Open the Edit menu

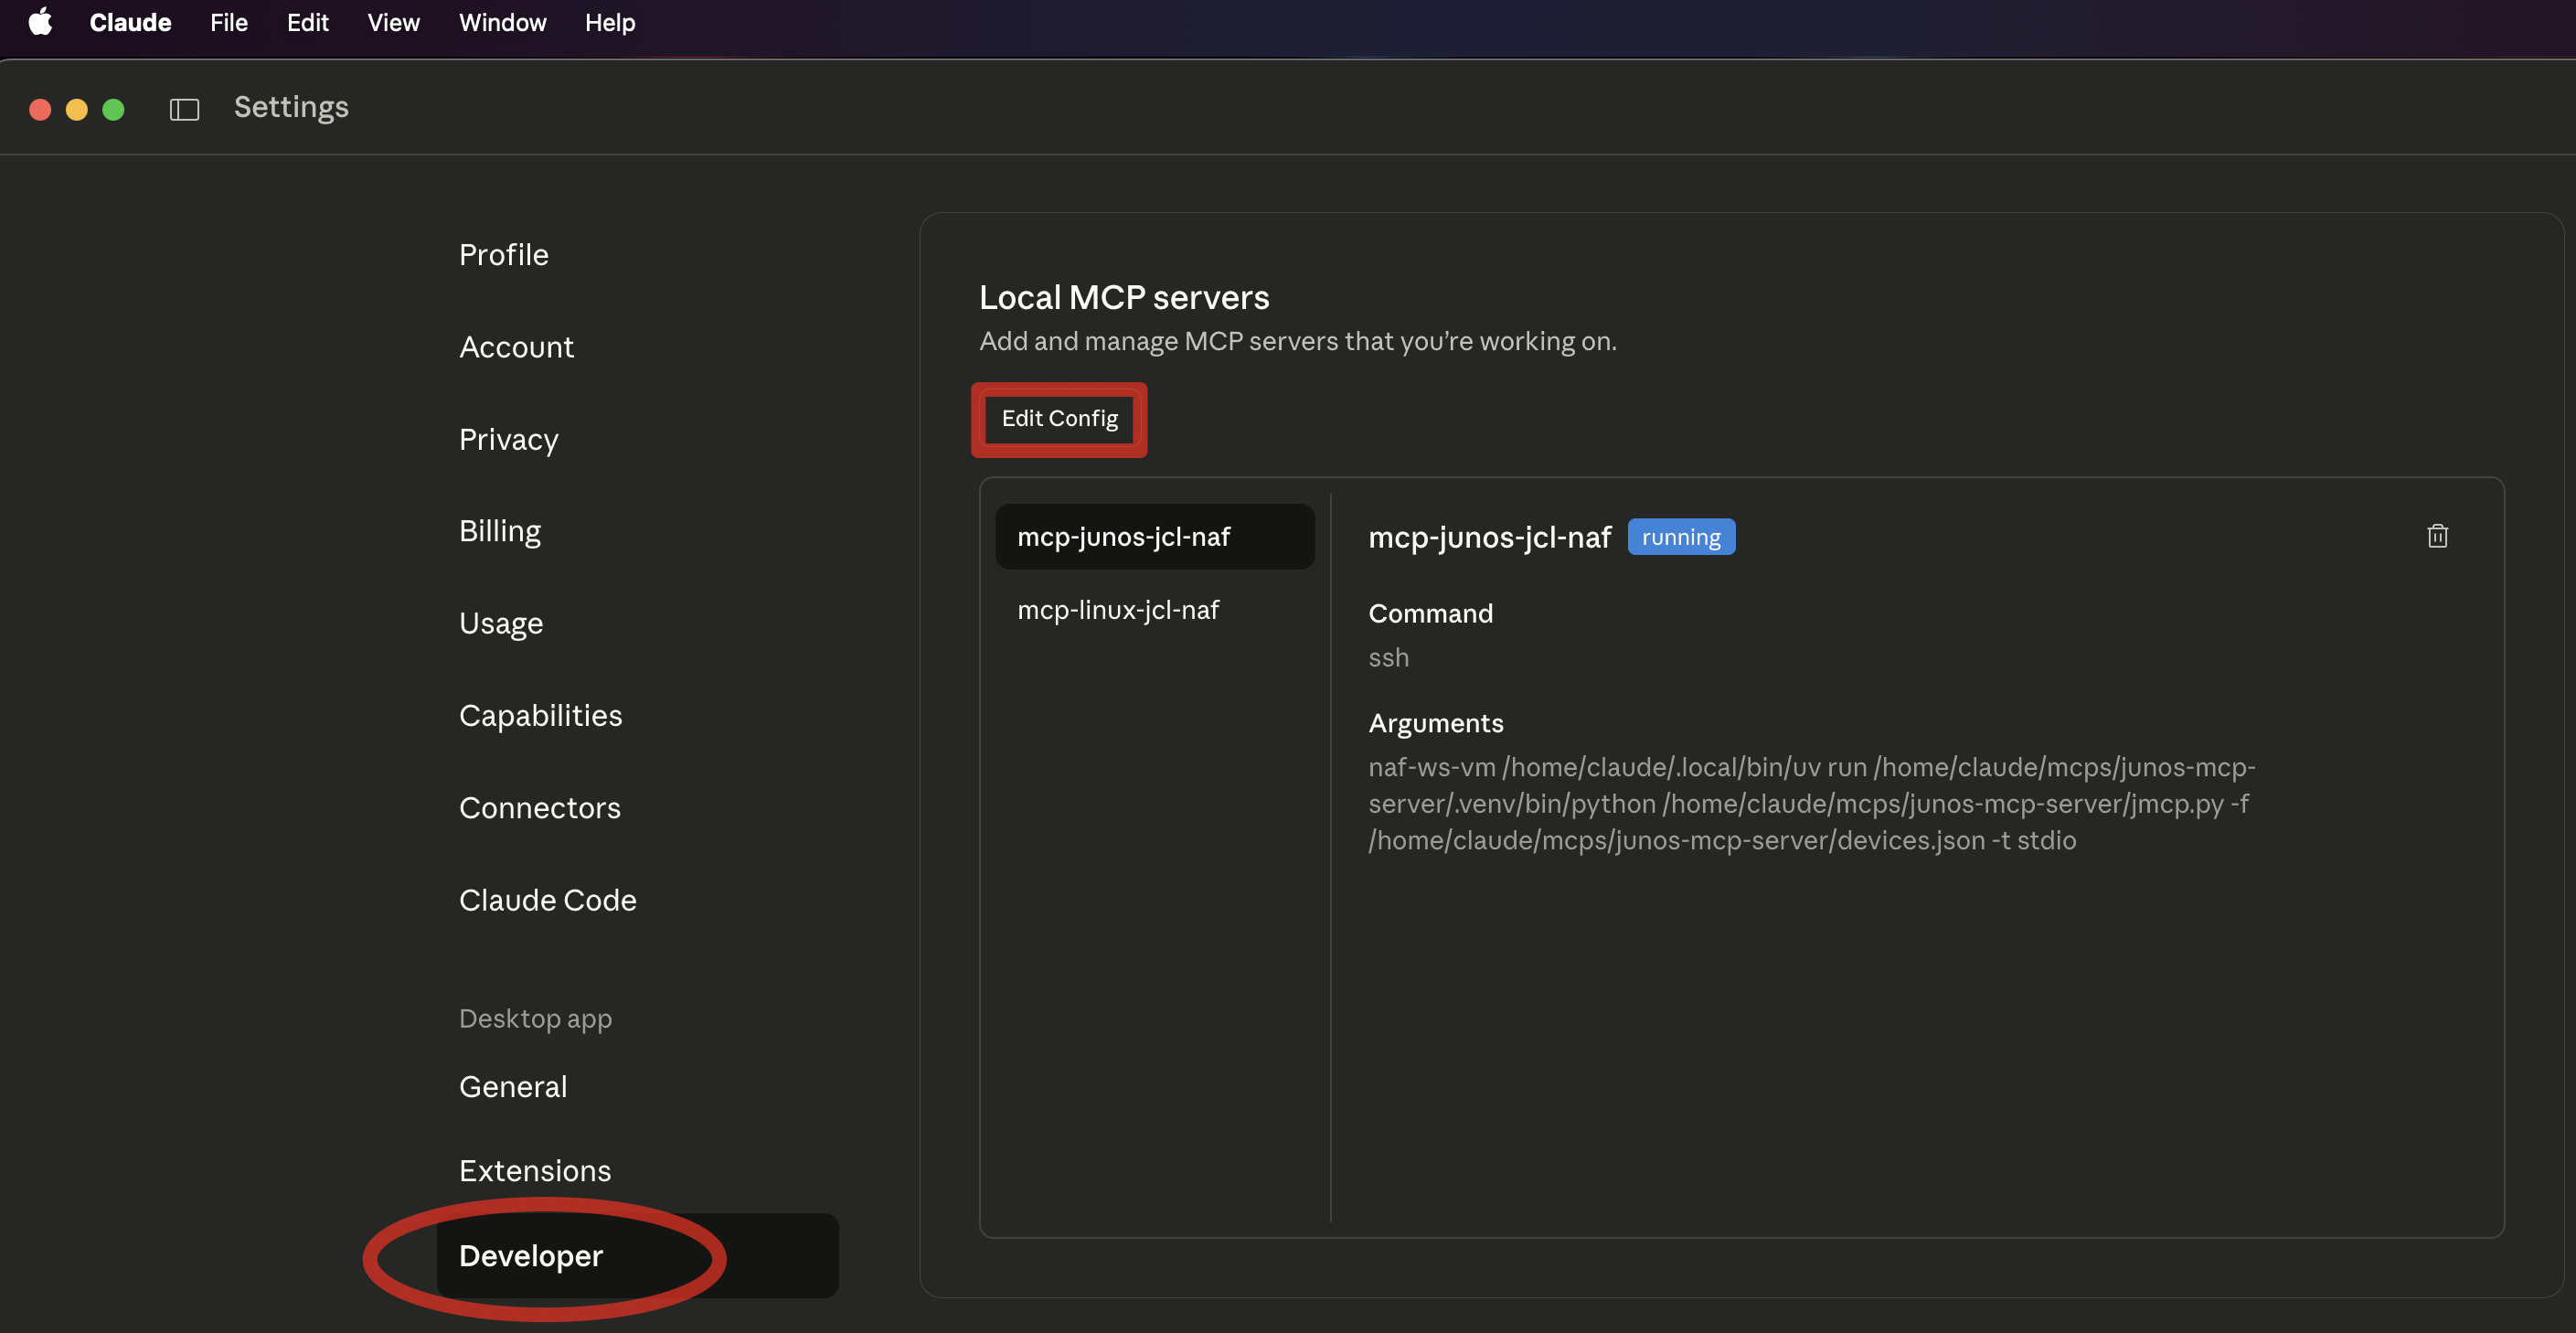pos(308,22)
